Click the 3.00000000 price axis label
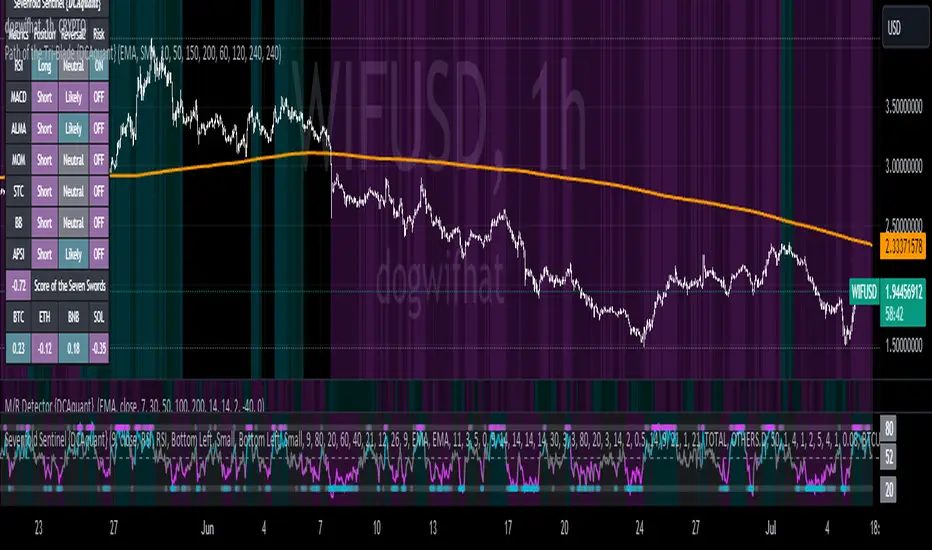Screen dimensions: 932x550 click(903, 166)
